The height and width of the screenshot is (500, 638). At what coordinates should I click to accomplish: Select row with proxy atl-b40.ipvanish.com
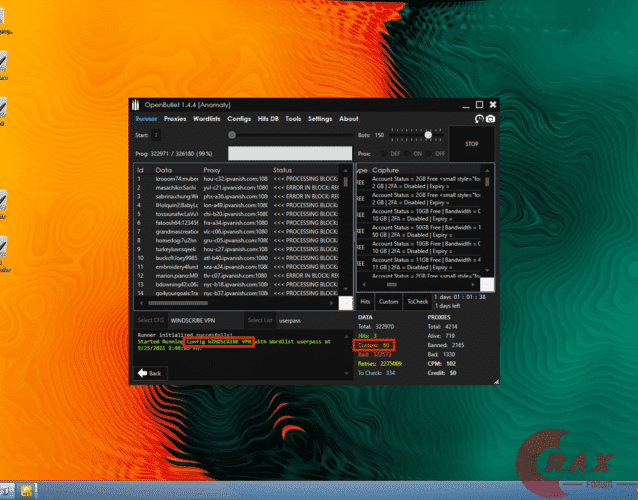coord(238,258)
